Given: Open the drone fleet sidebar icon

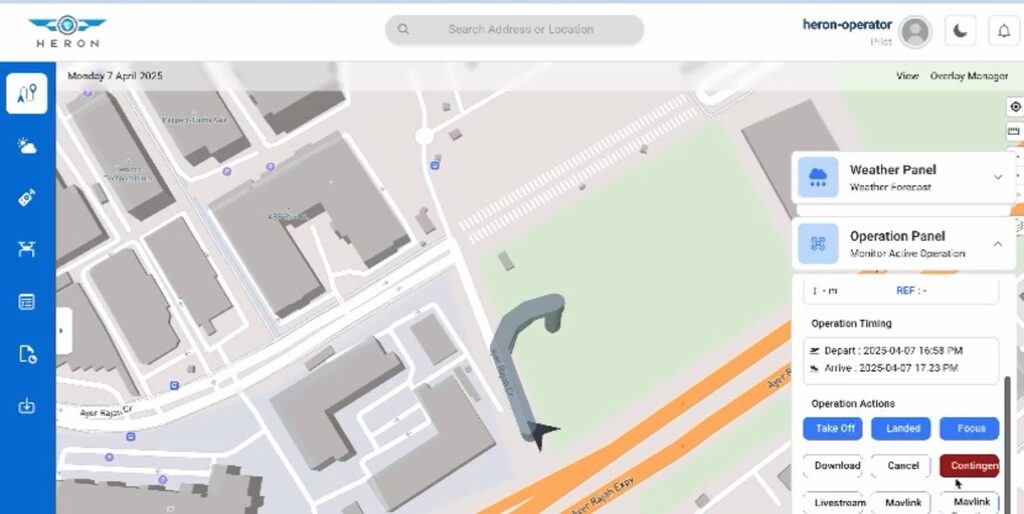Looking at the screenshot, I should tap(27, 250).
